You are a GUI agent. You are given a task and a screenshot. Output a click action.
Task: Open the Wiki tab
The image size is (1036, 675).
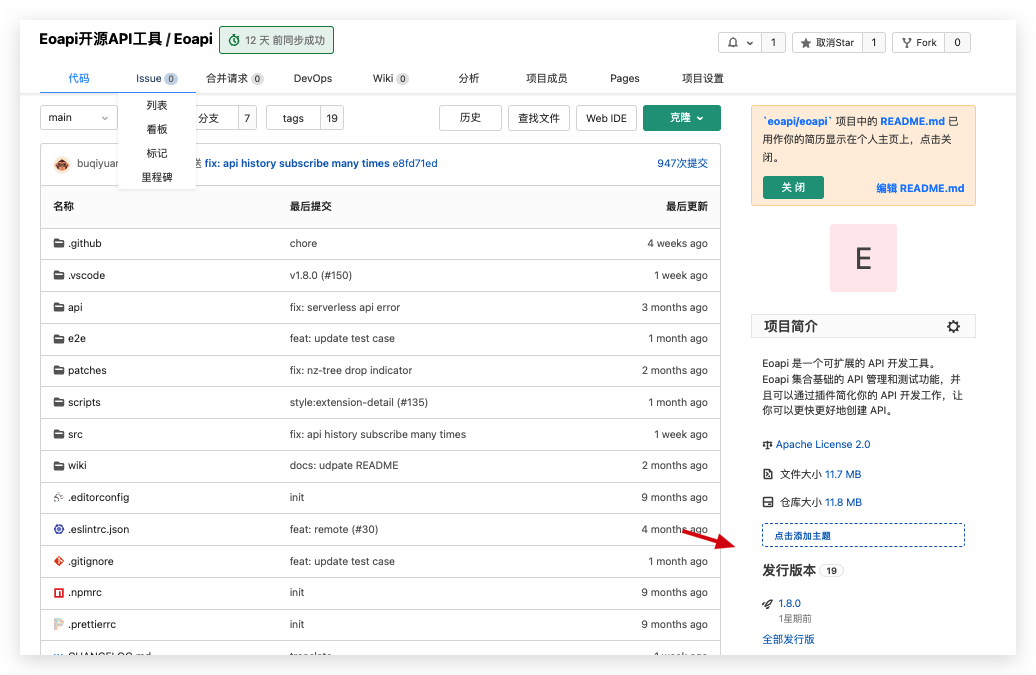390,79
